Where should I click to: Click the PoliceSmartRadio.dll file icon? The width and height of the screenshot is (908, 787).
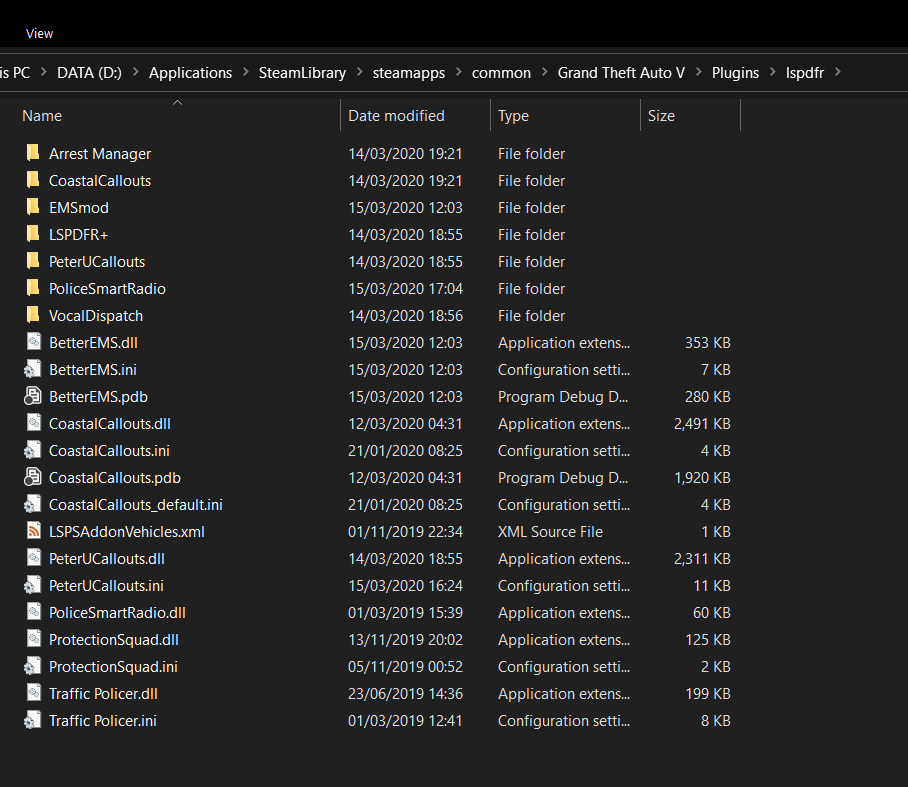coord(34,612)
